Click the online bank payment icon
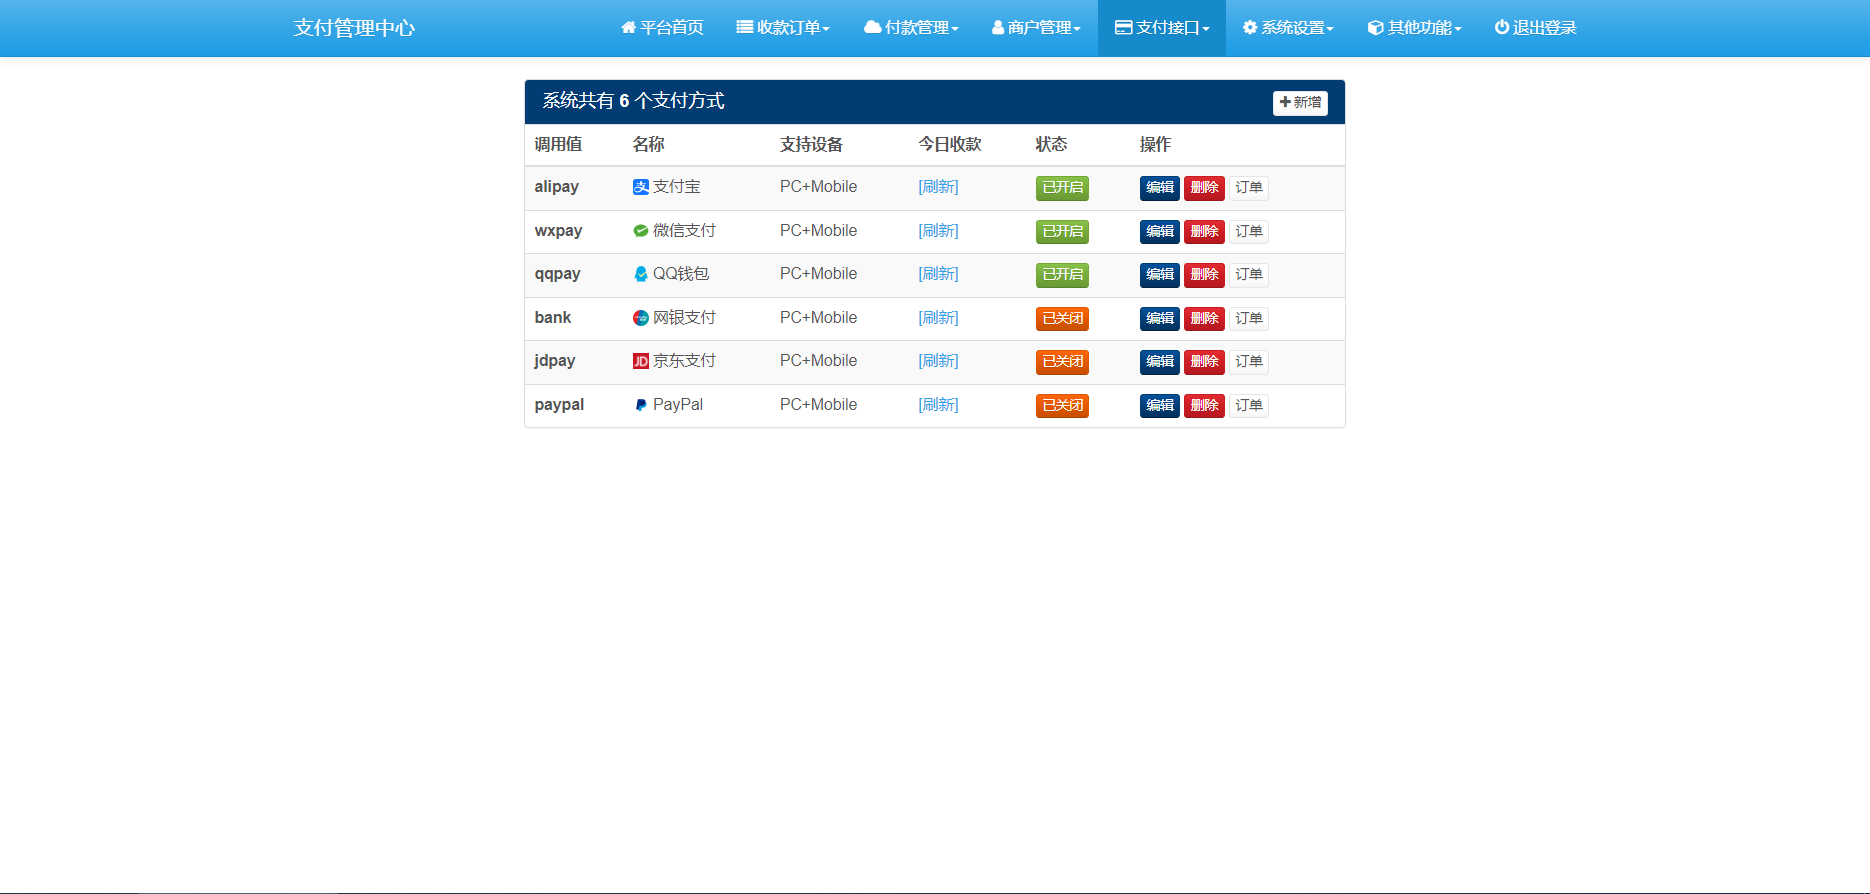 [641, 318]
